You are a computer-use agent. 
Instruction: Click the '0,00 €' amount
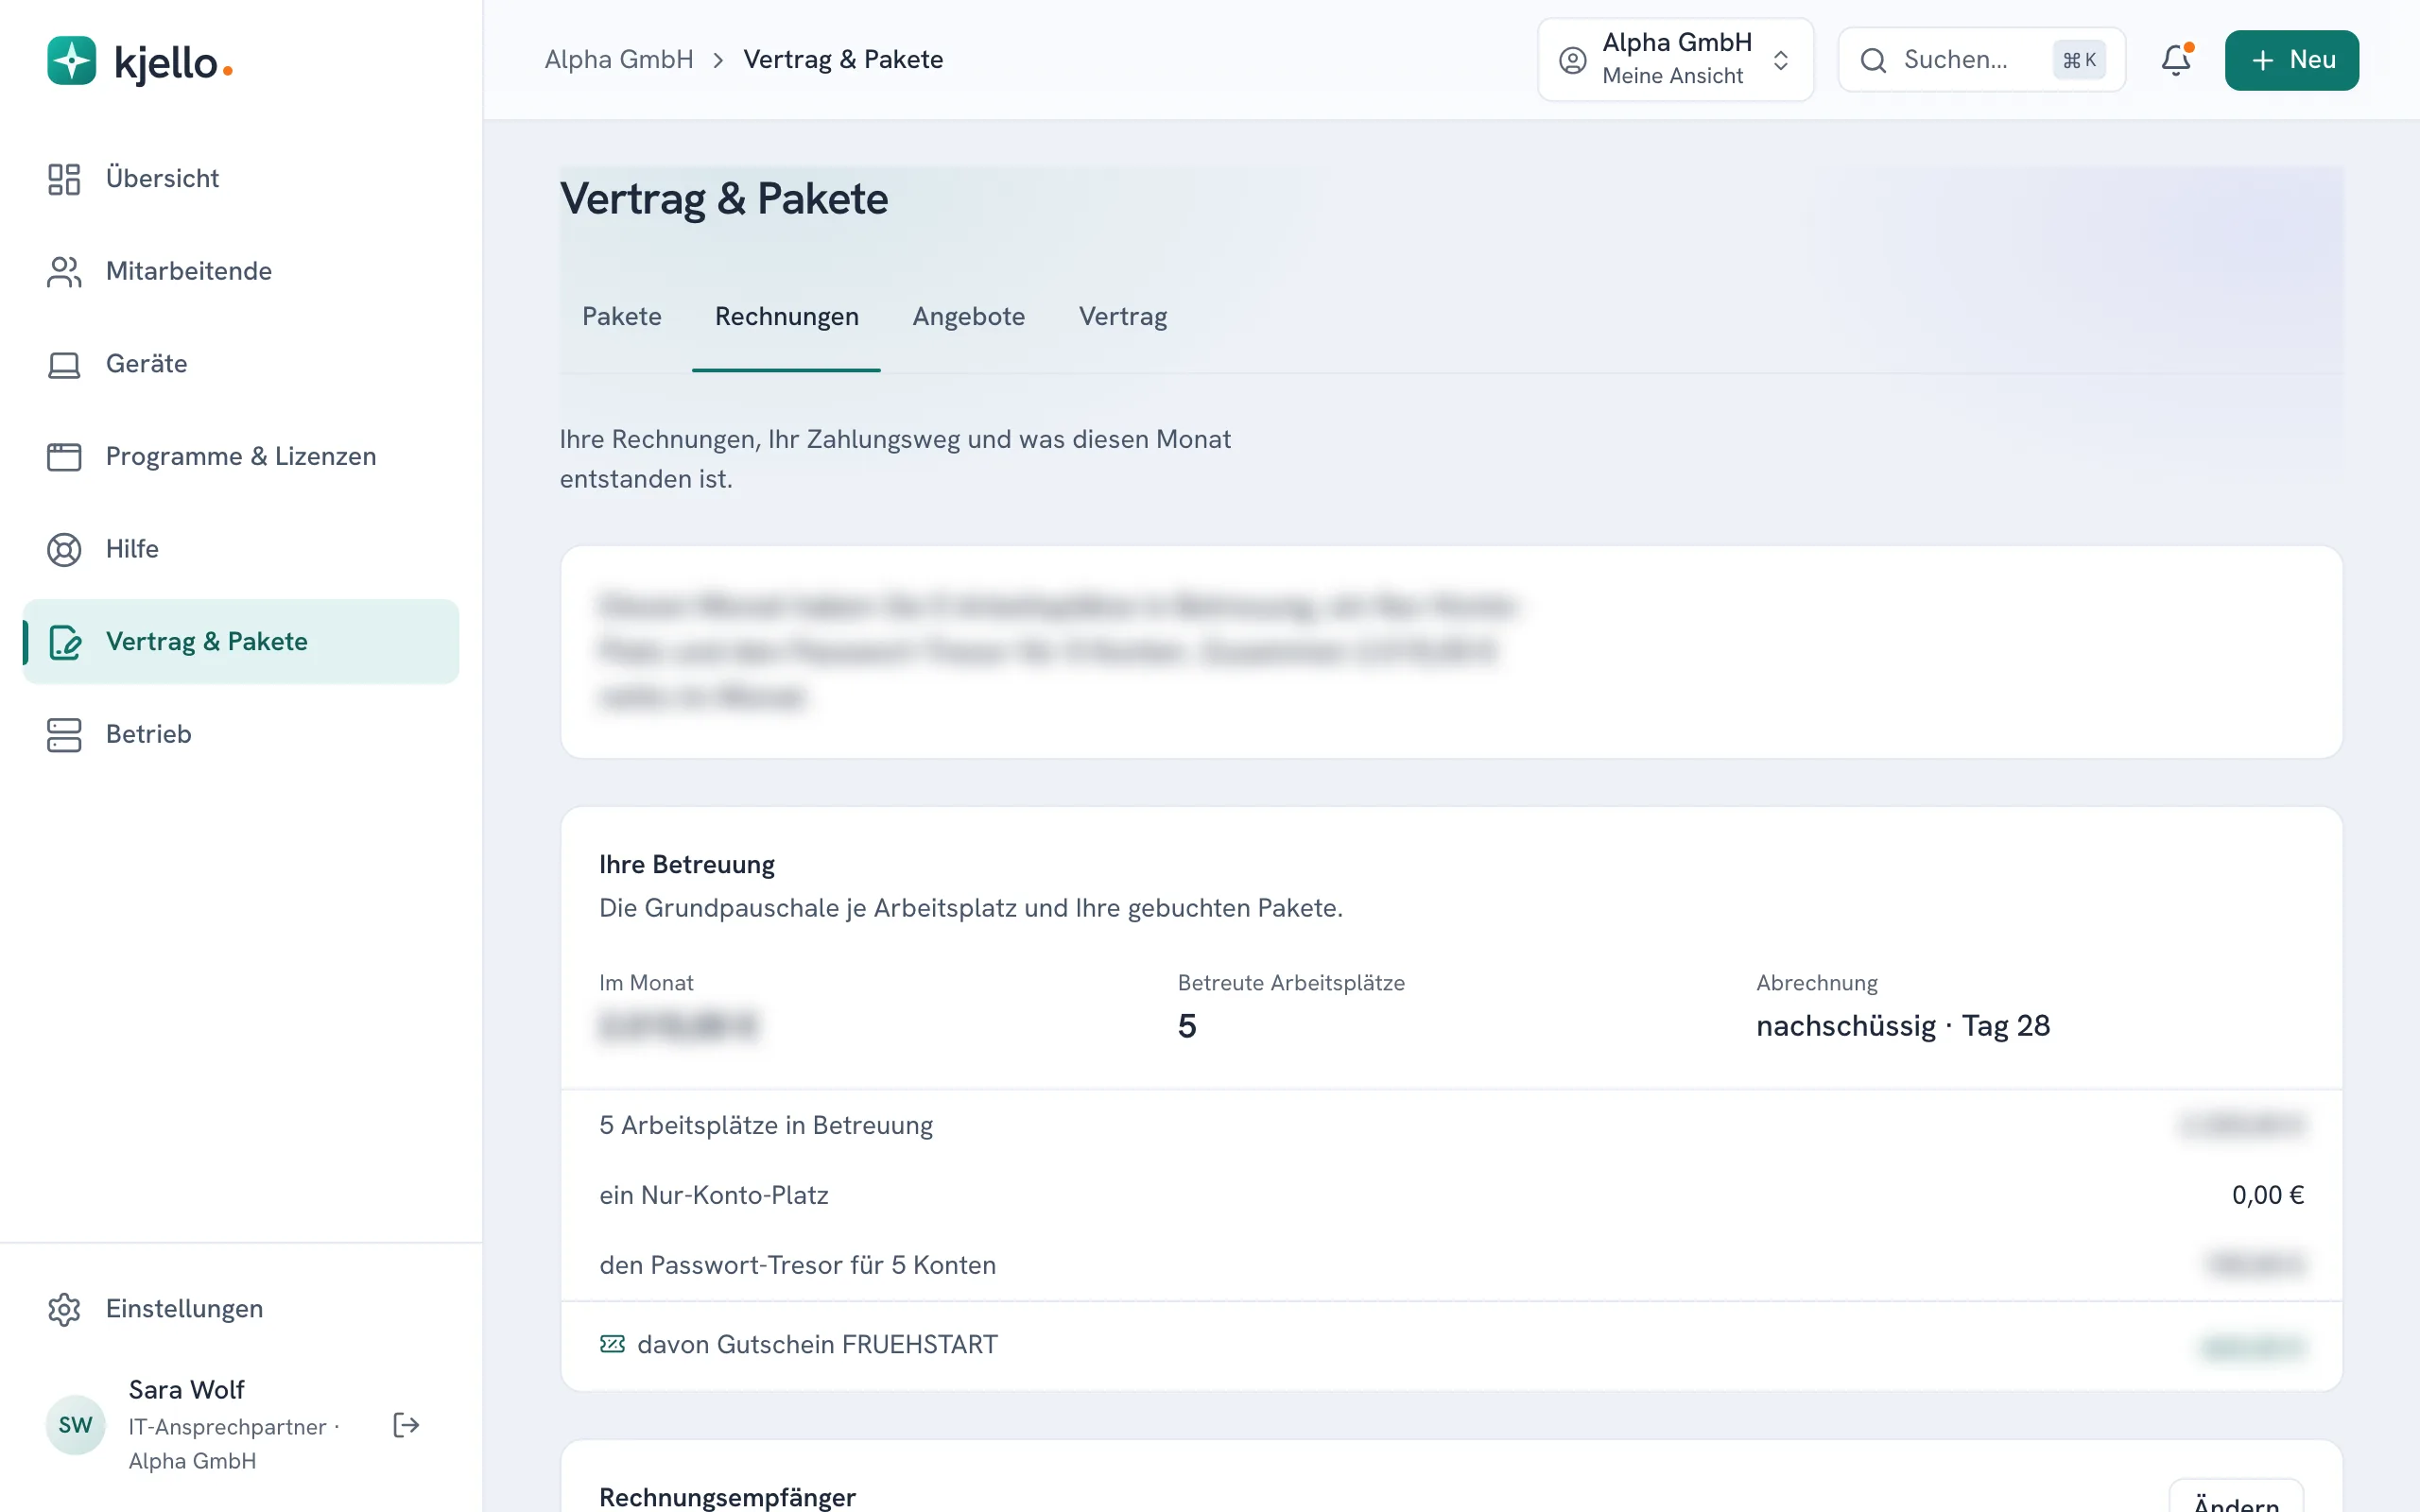(x=2267, y=1195)
